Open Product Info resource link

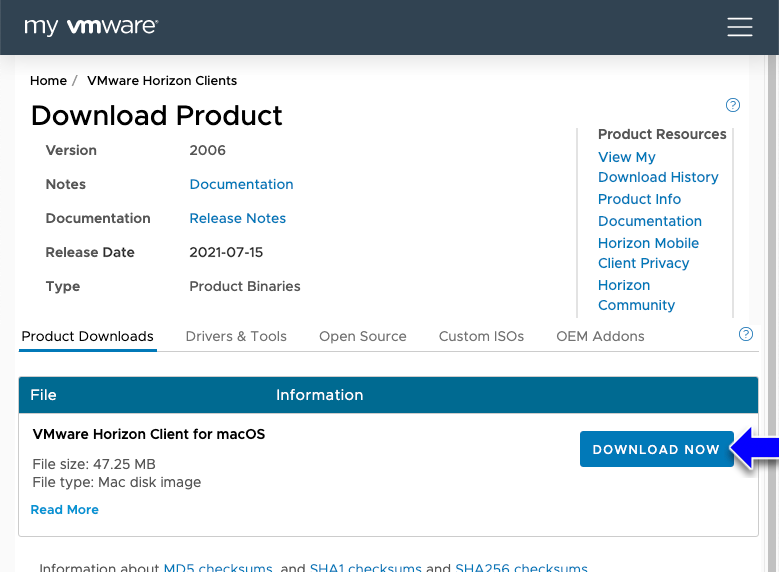[639, 199]
